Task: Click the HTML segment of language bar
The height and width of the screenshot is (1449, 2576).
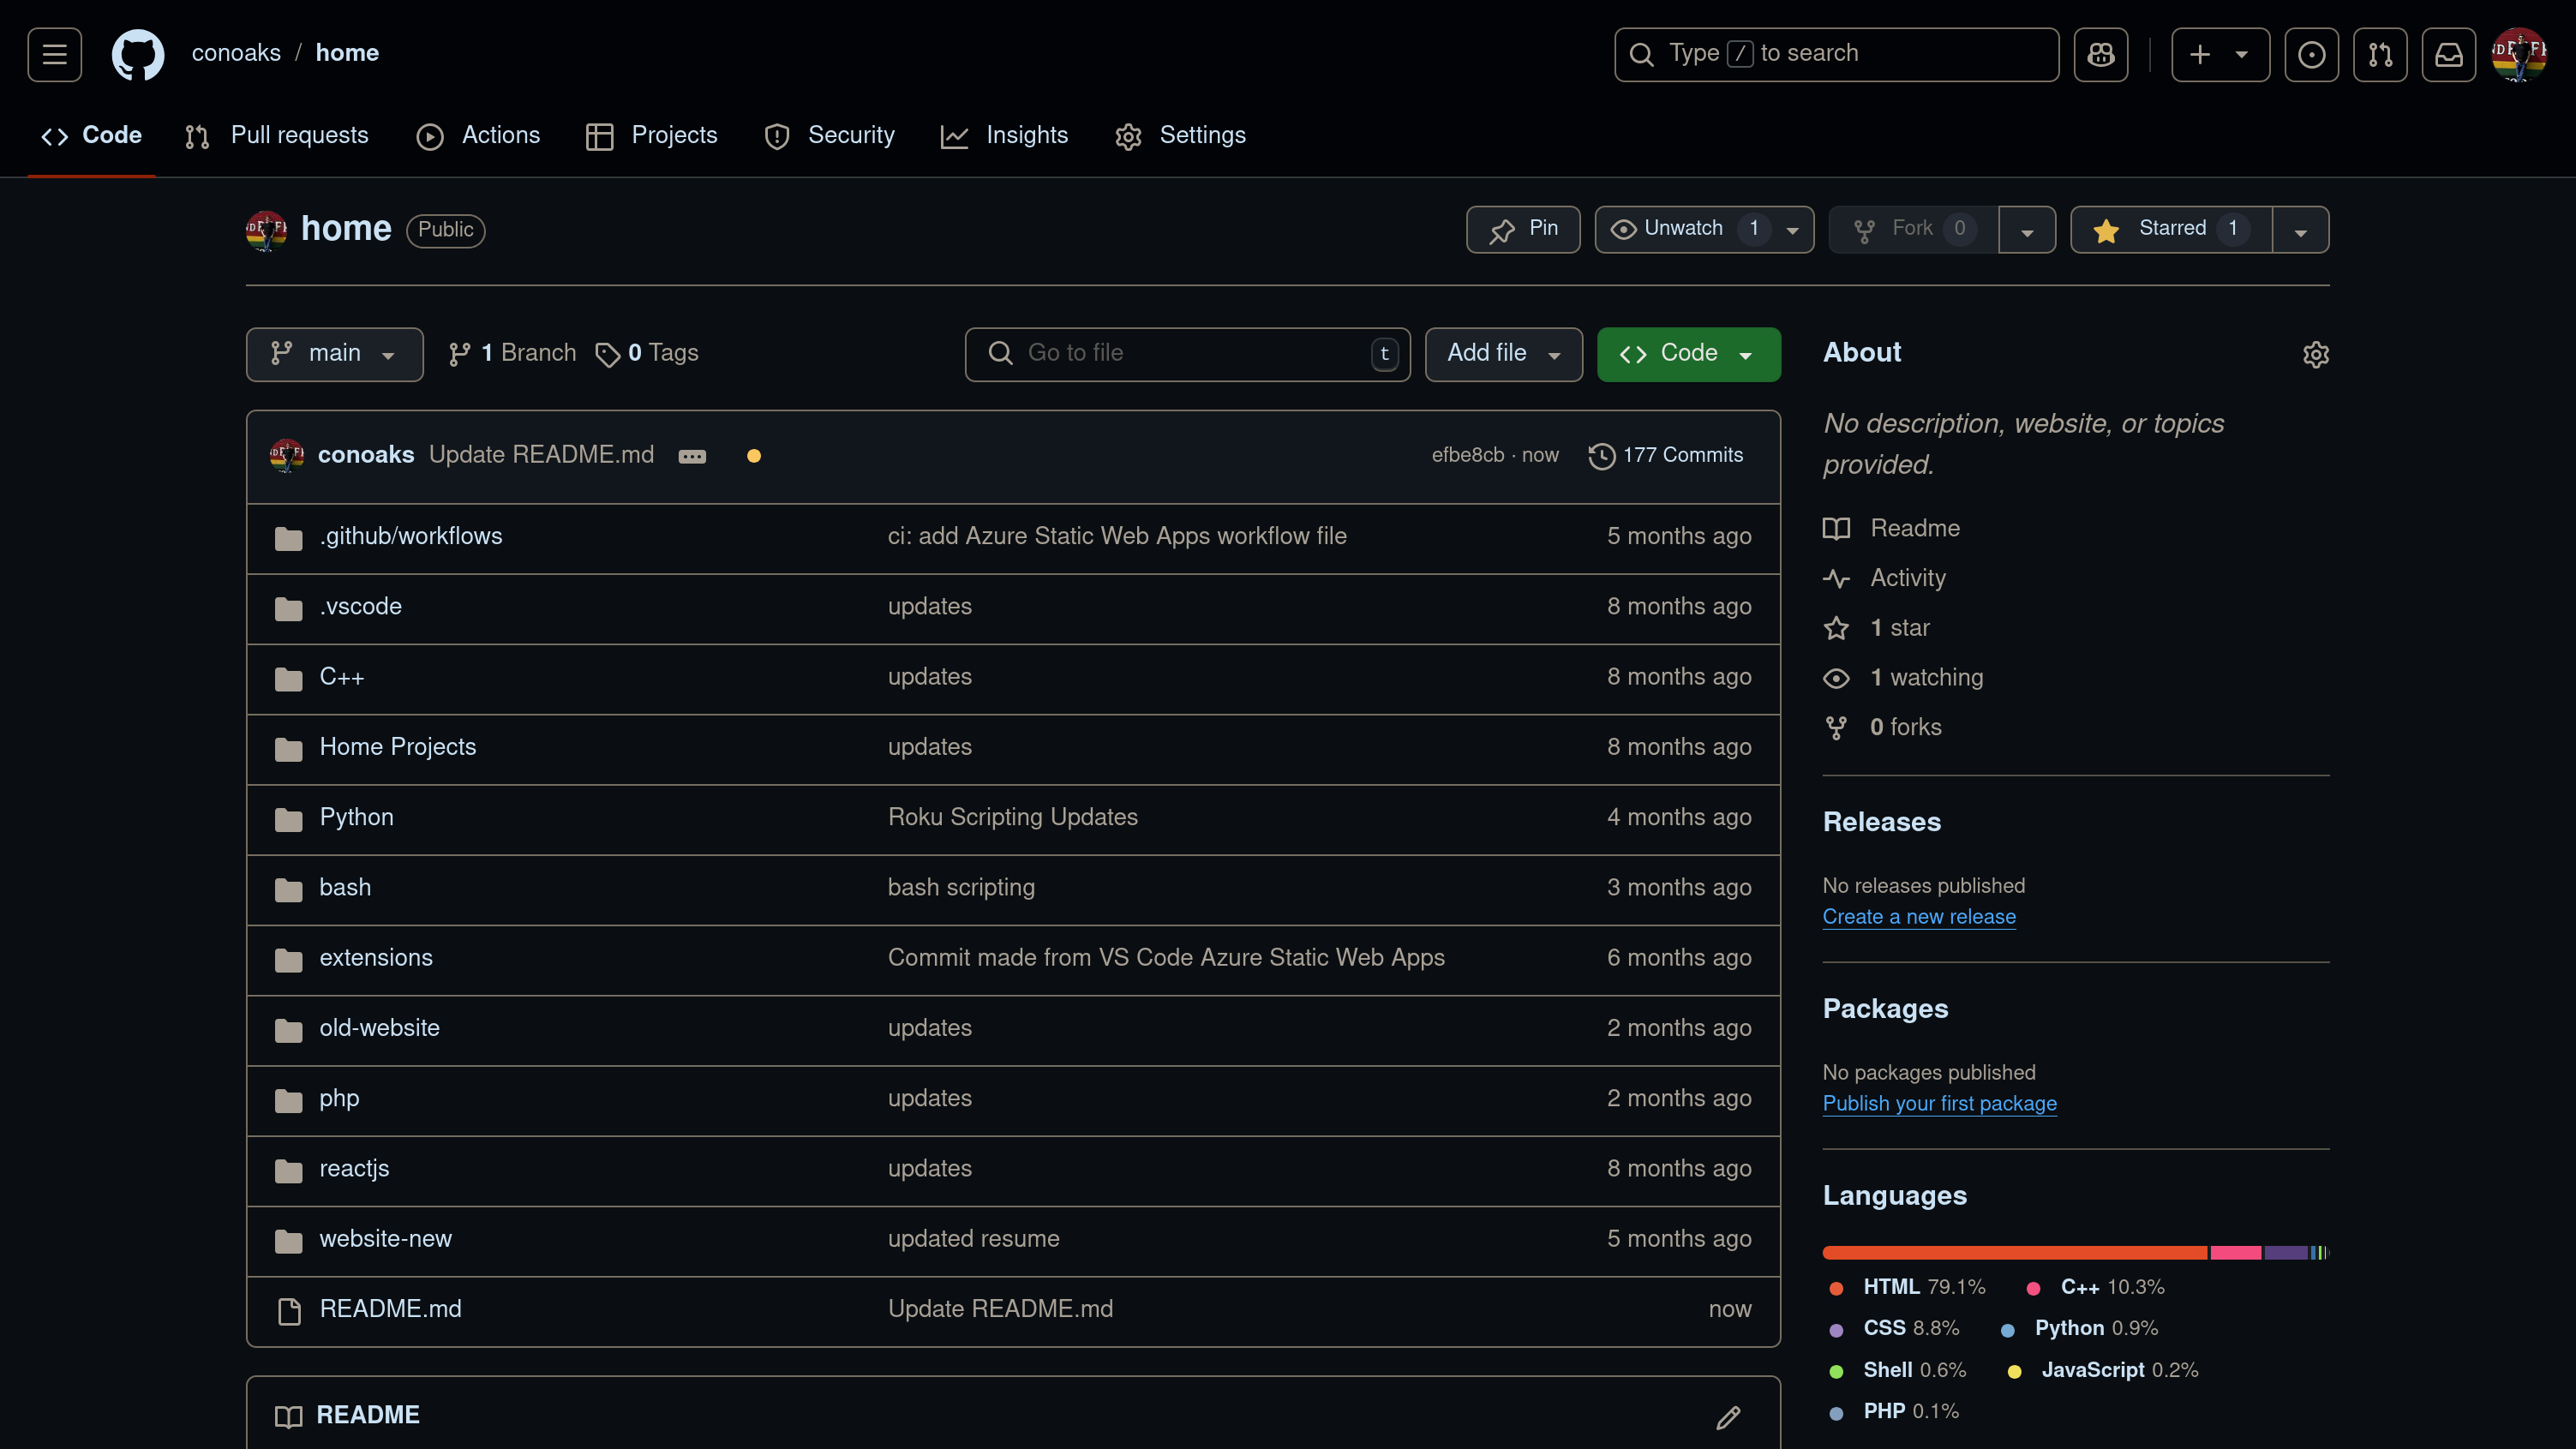Action: pos(2014,1253)
